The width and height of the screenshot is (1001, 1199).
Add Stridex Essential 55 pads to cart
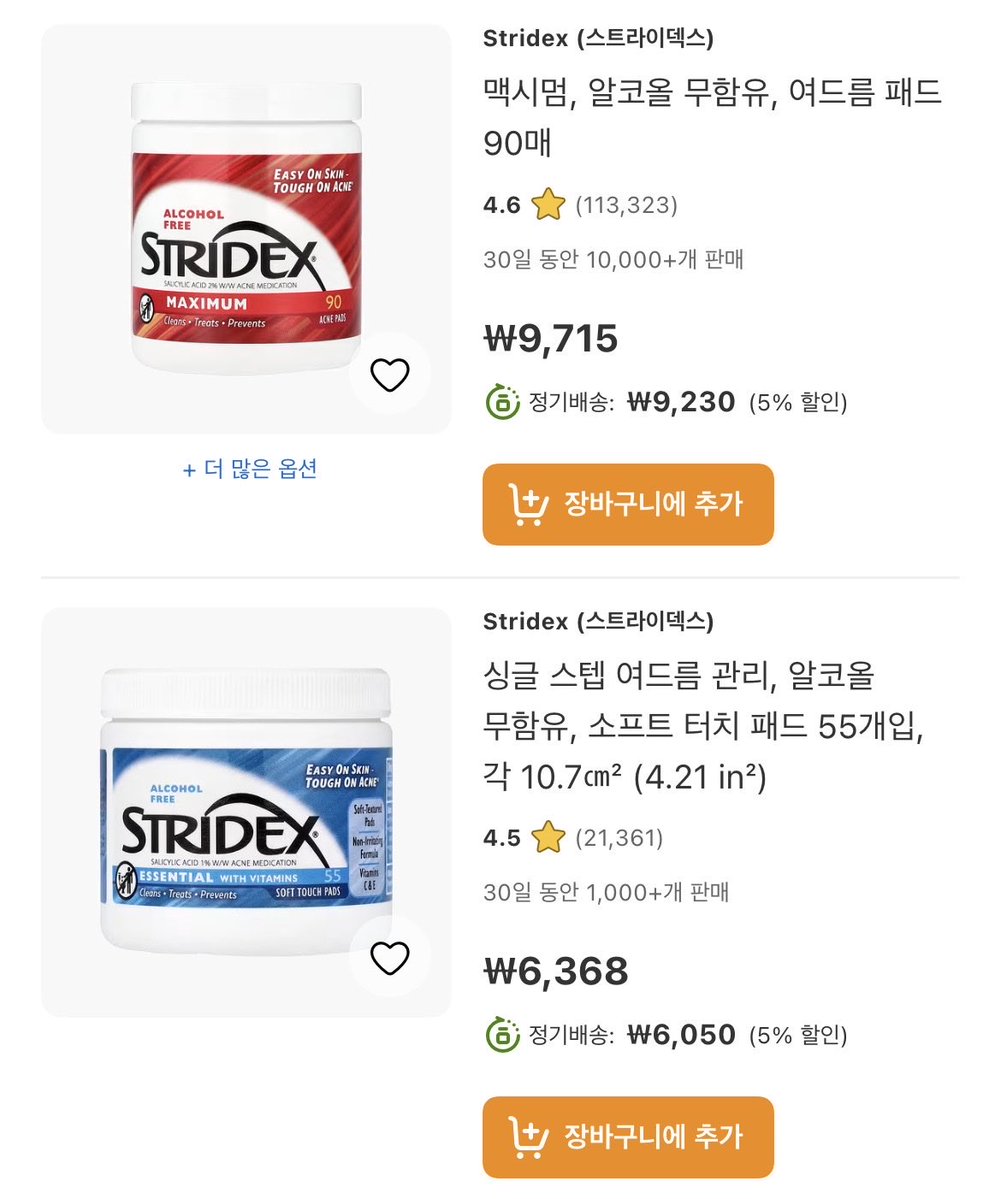pyautogui.click(x=628, y=1137)
